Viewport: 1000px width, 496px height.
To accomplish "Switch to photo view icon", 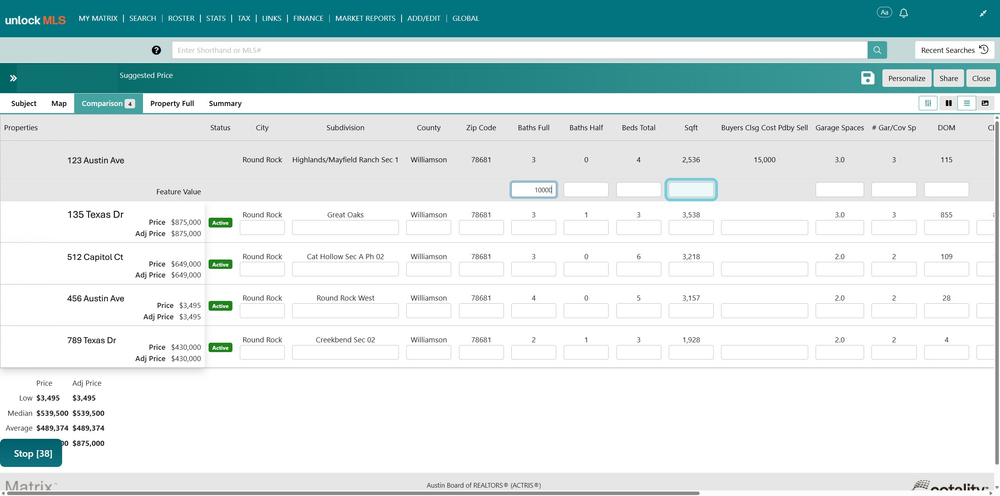I will 985,103.
